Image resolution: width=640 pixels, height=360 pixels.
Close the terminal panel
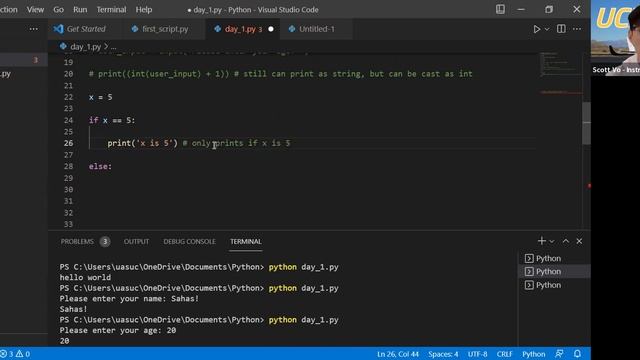tap(579, 241)
